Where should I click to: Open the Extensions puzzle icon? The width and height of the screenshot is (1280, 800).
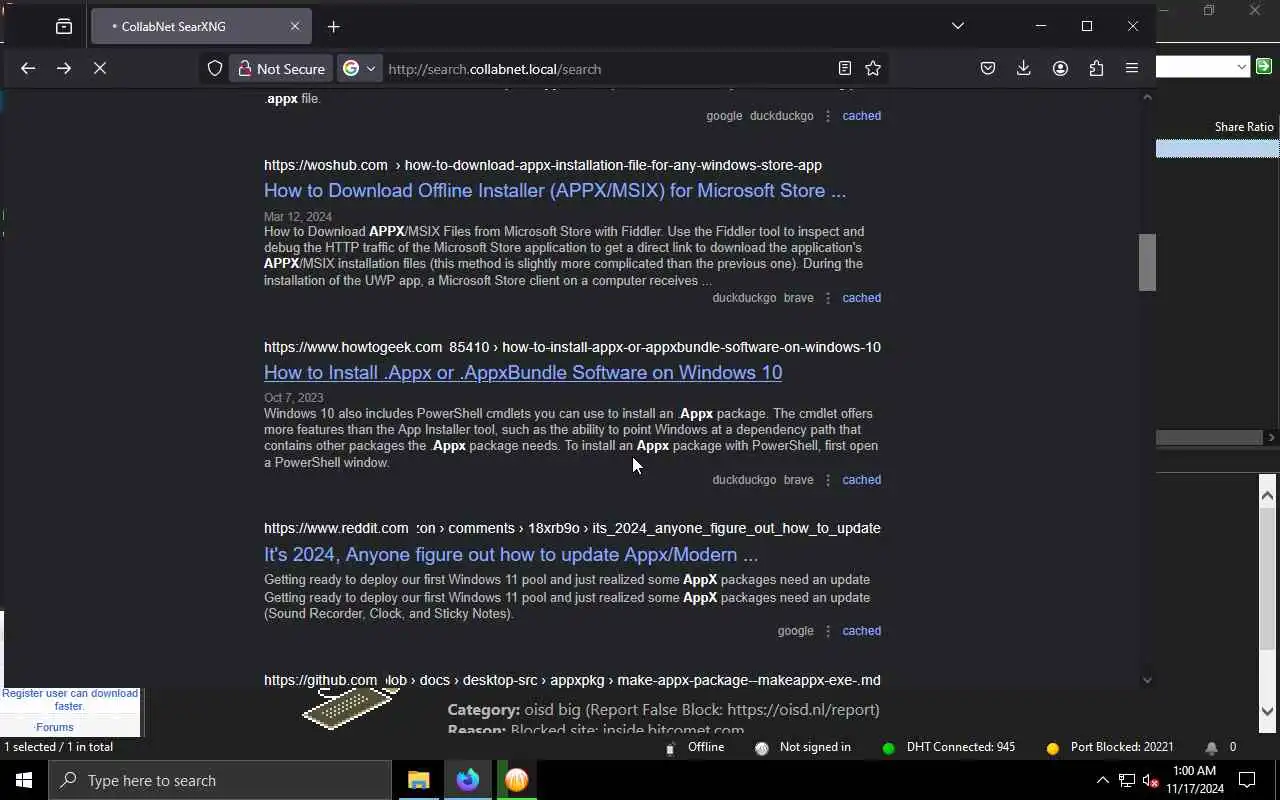click(x=1096, y=69)
